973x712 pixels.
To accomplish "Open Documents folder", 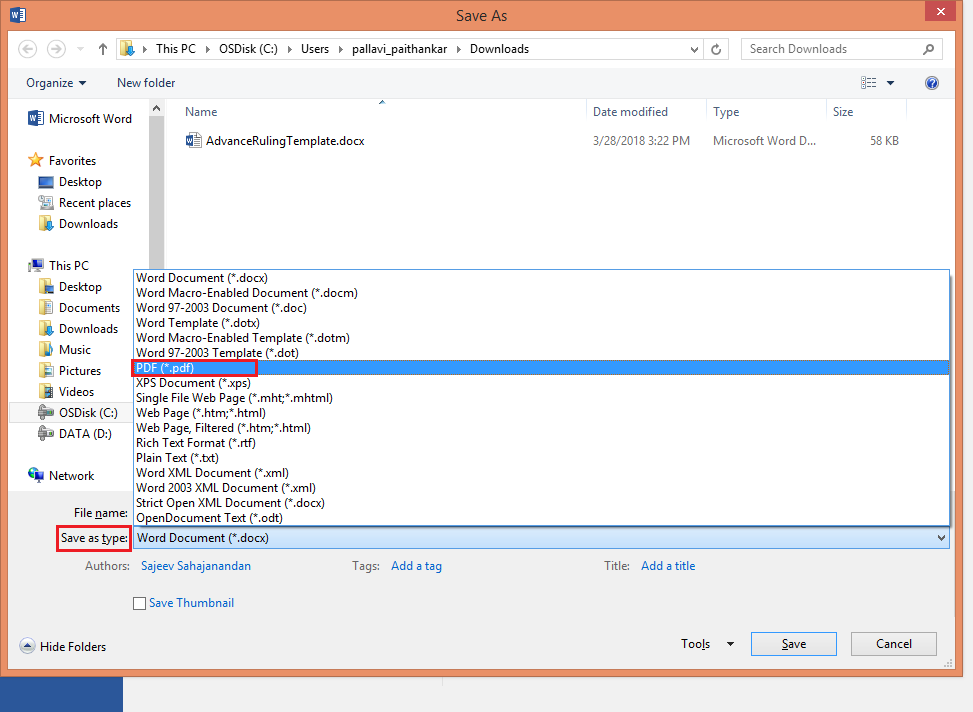I will [79, 308].
